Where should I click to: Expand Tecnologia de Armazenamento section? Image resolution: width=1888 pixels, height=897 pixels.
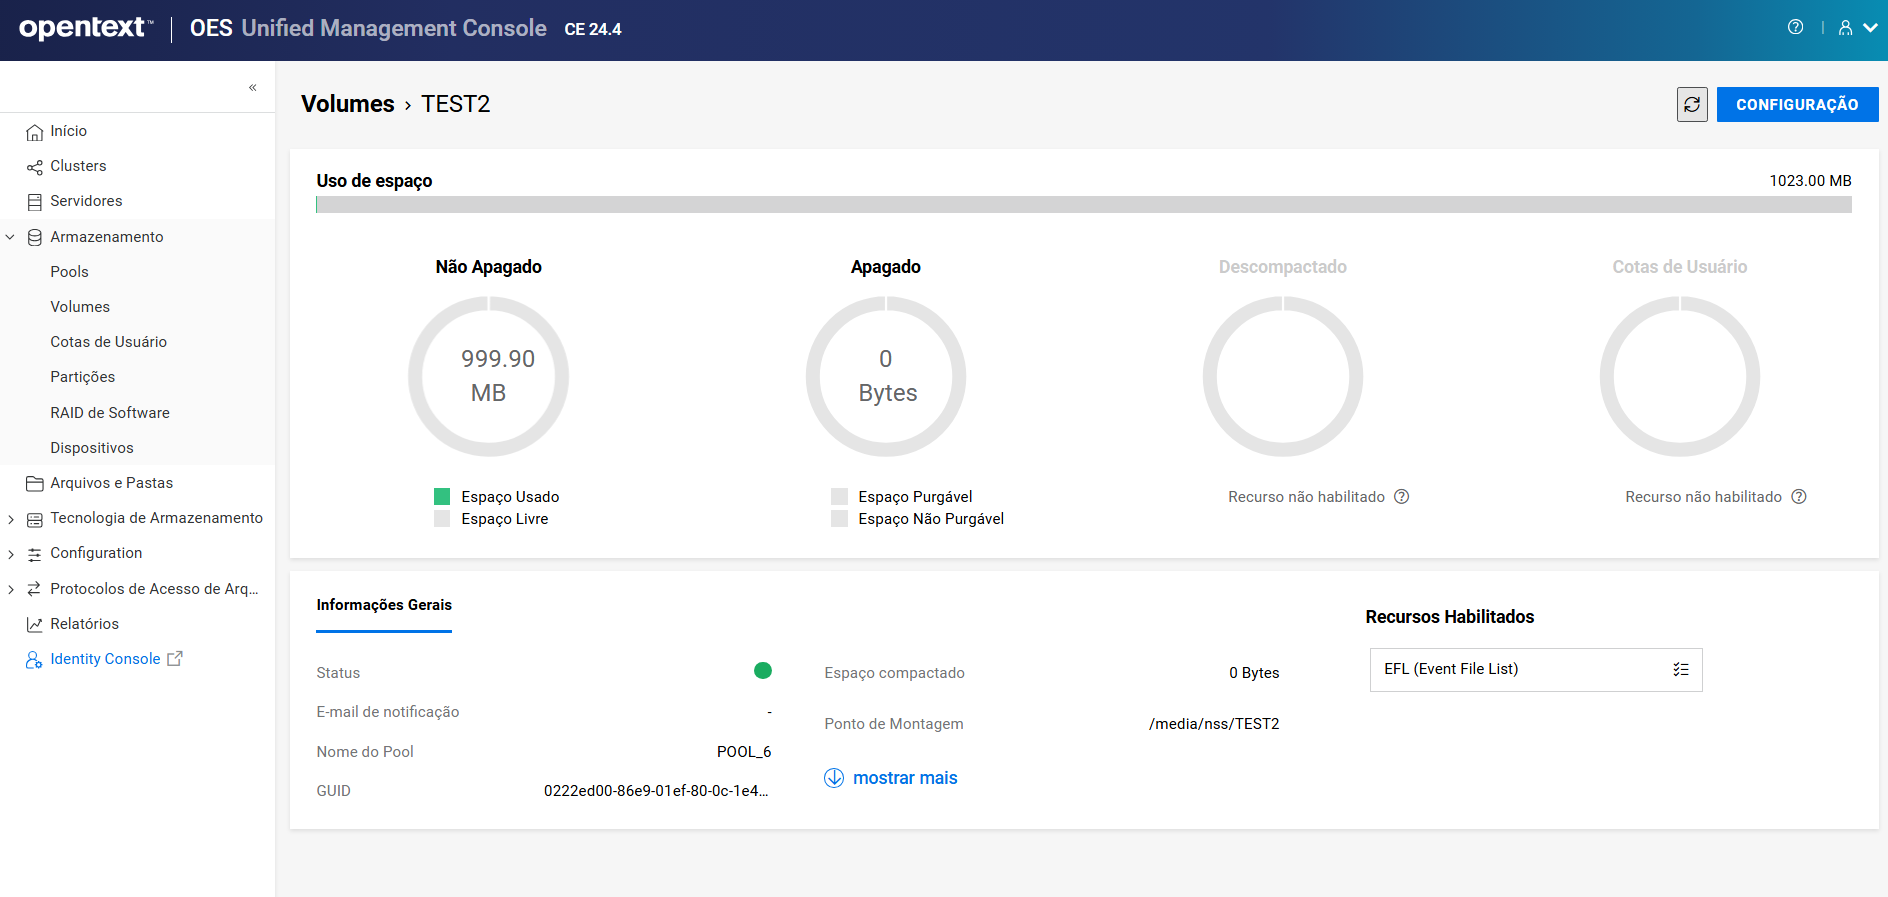[x=10, y=519]
